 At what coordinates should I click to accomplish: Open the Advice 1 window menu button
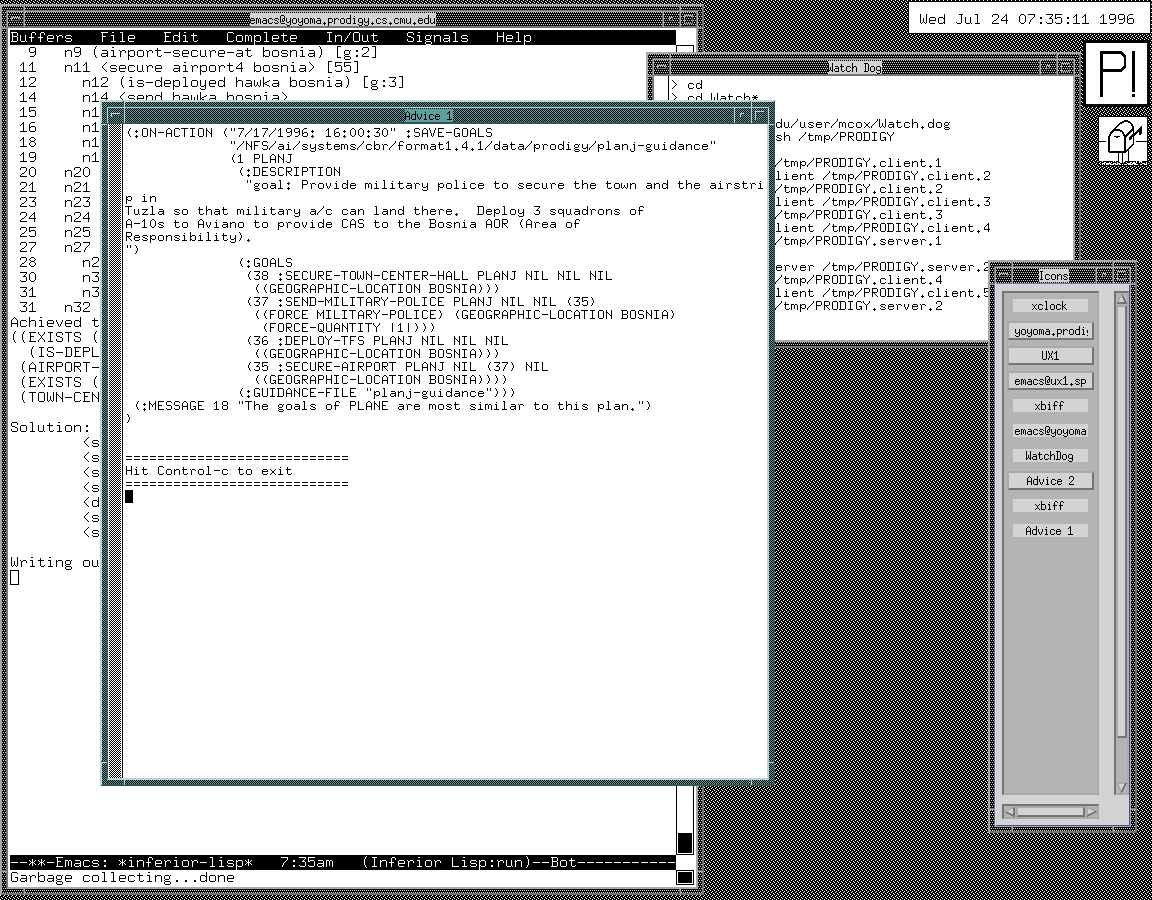click(115, 116)
